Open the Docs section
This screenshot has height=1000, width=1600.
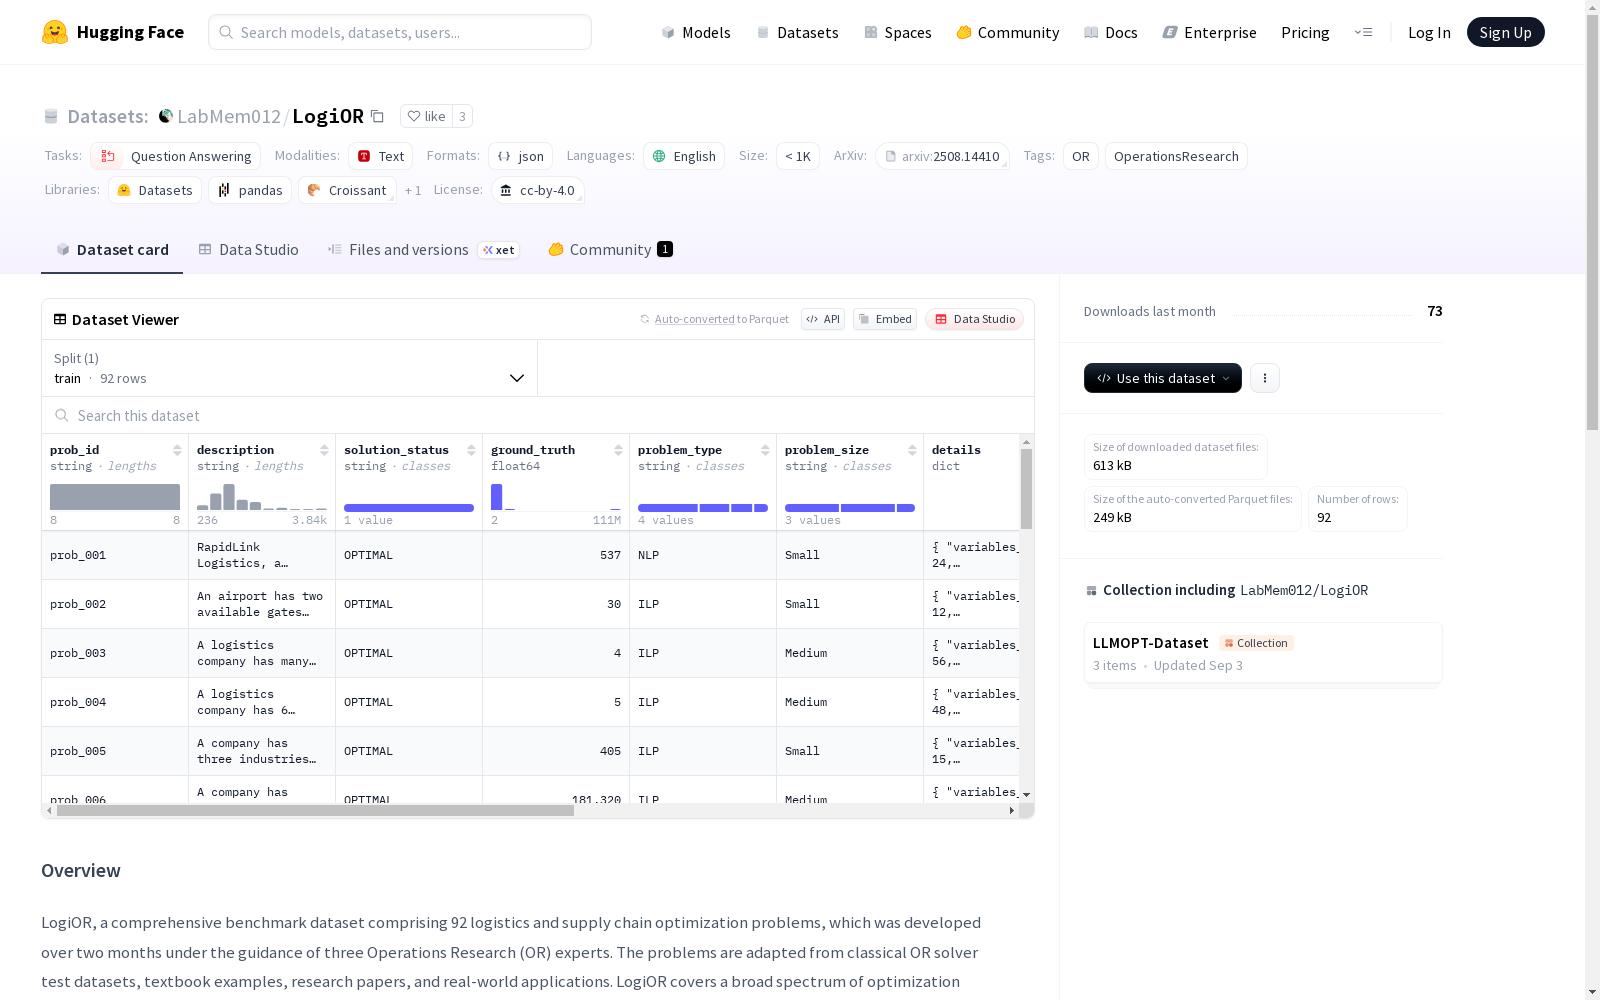[1111, 32]
